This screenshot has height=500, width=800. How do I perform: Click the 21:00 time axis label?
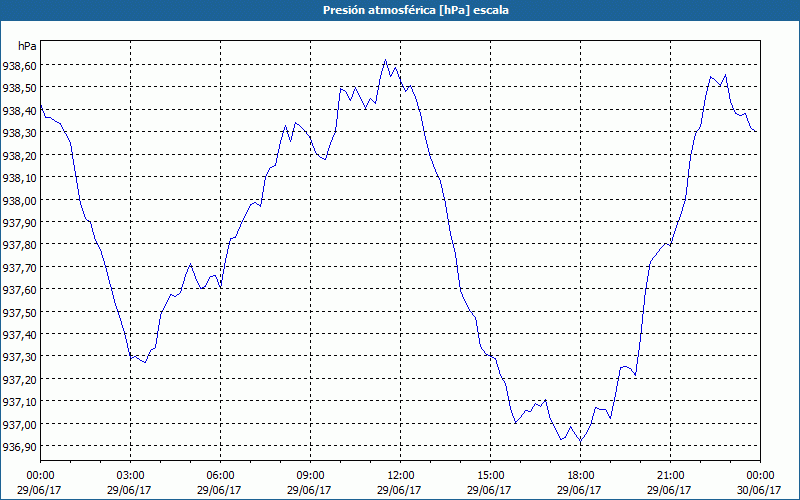point(670,476)
